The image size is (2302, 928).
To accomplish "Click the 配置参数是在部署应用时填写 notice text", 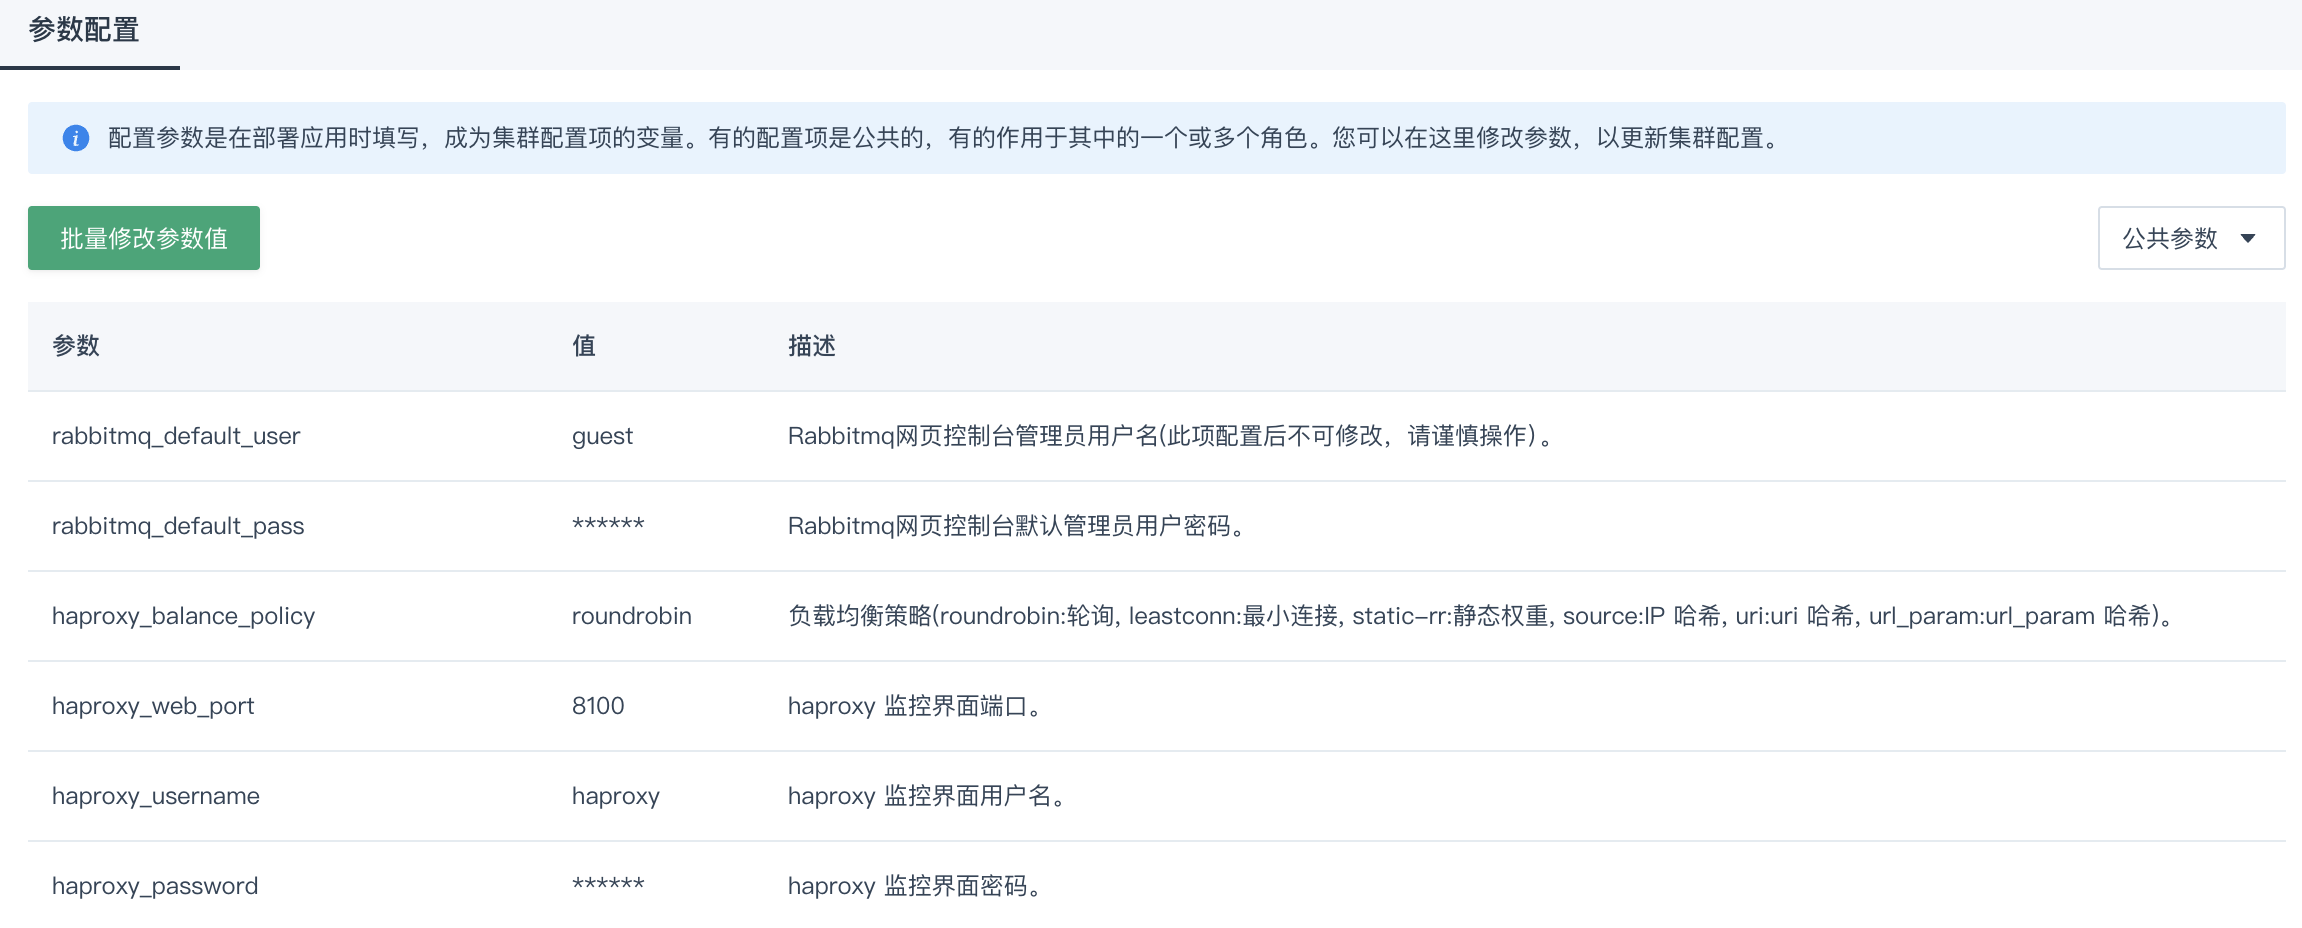I will (945, 138).
